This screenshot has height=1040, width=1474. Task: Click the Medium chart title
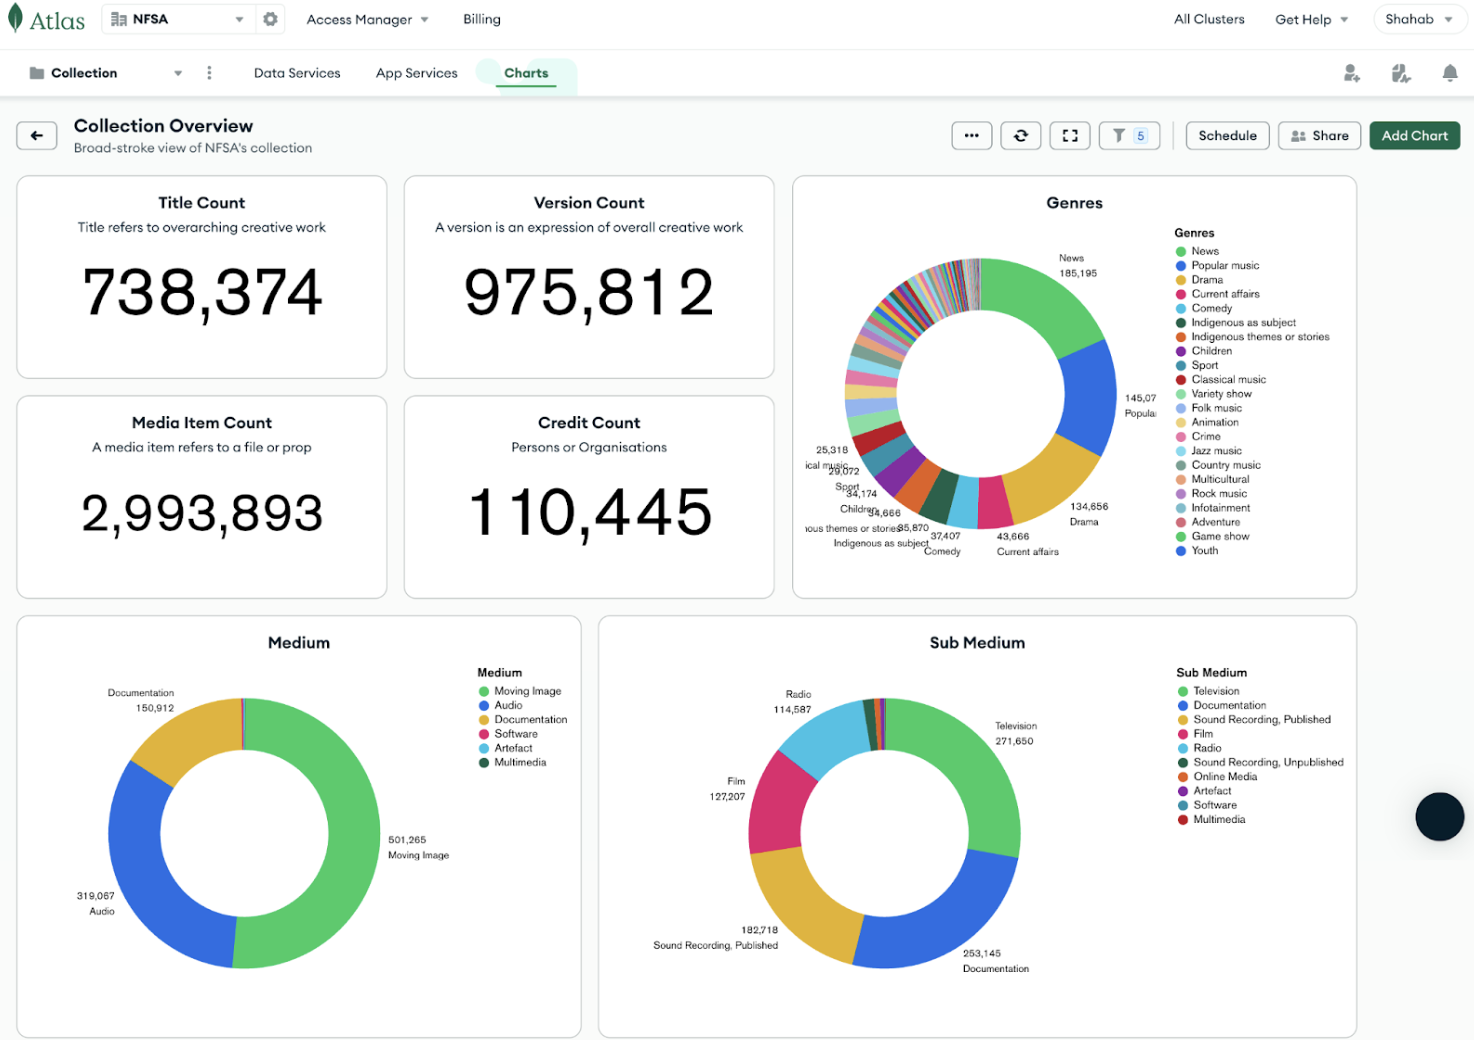(x=299, y=643)
